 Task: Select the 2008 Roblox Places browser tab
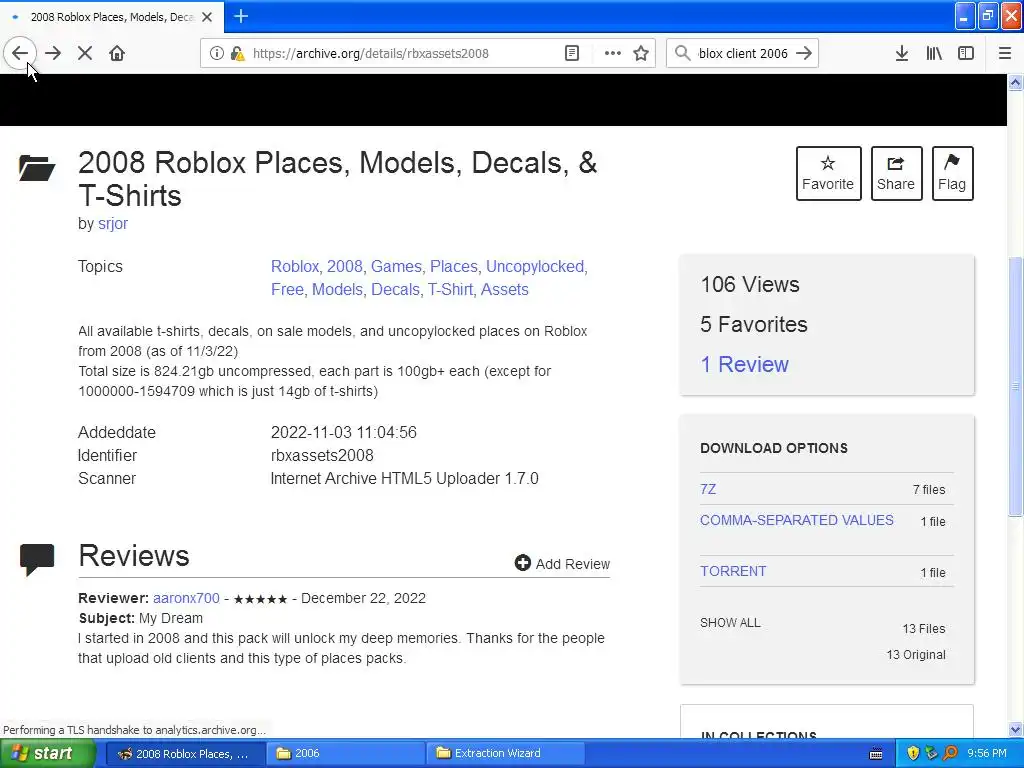(x=112, y=17)
